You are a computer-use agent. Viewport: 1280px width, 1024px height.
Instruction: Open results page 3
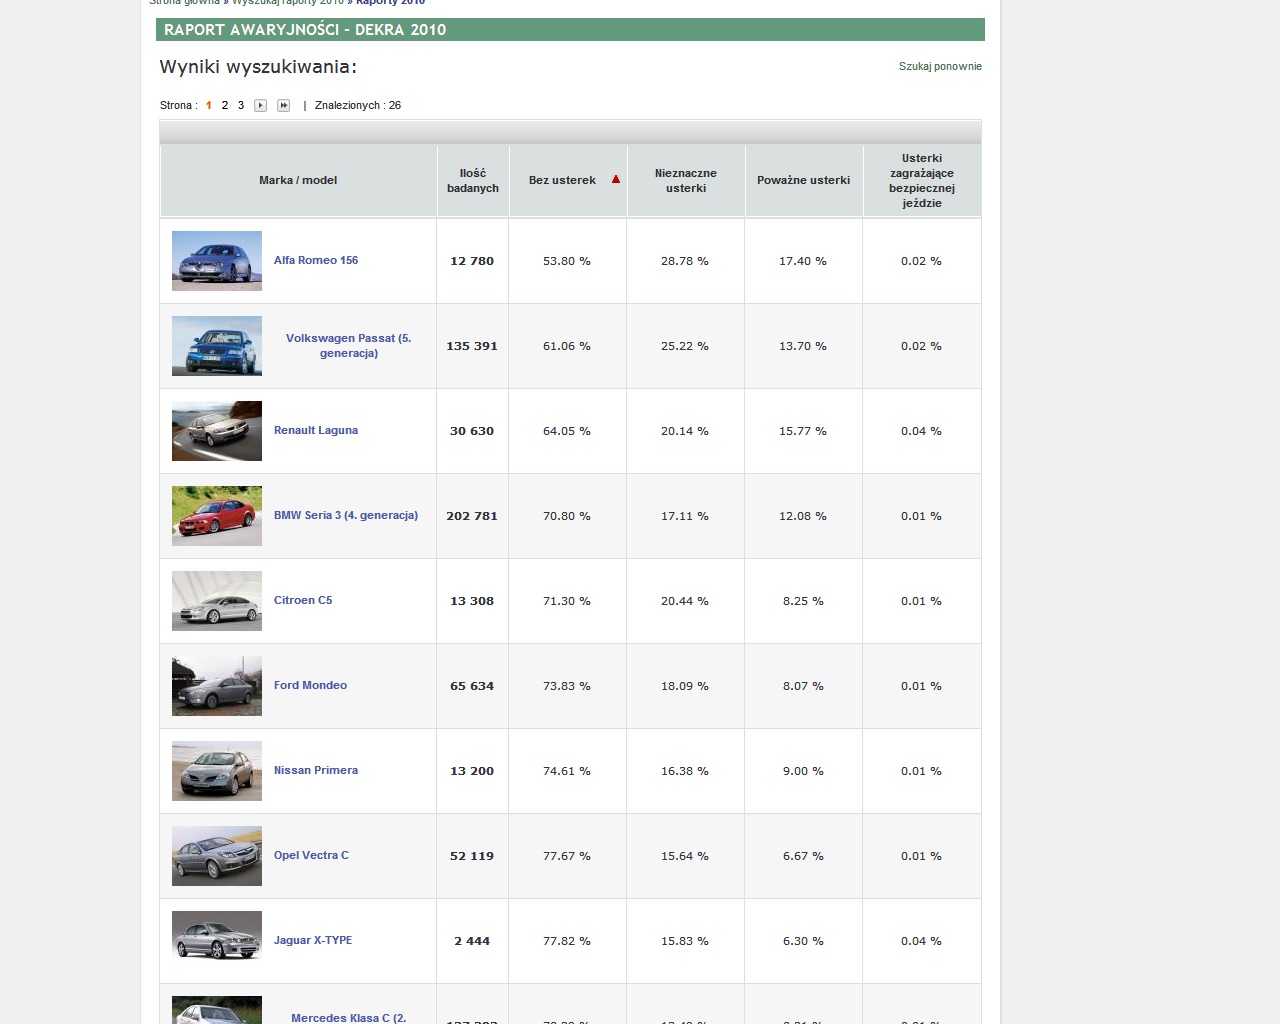click(x=241, y=105)
